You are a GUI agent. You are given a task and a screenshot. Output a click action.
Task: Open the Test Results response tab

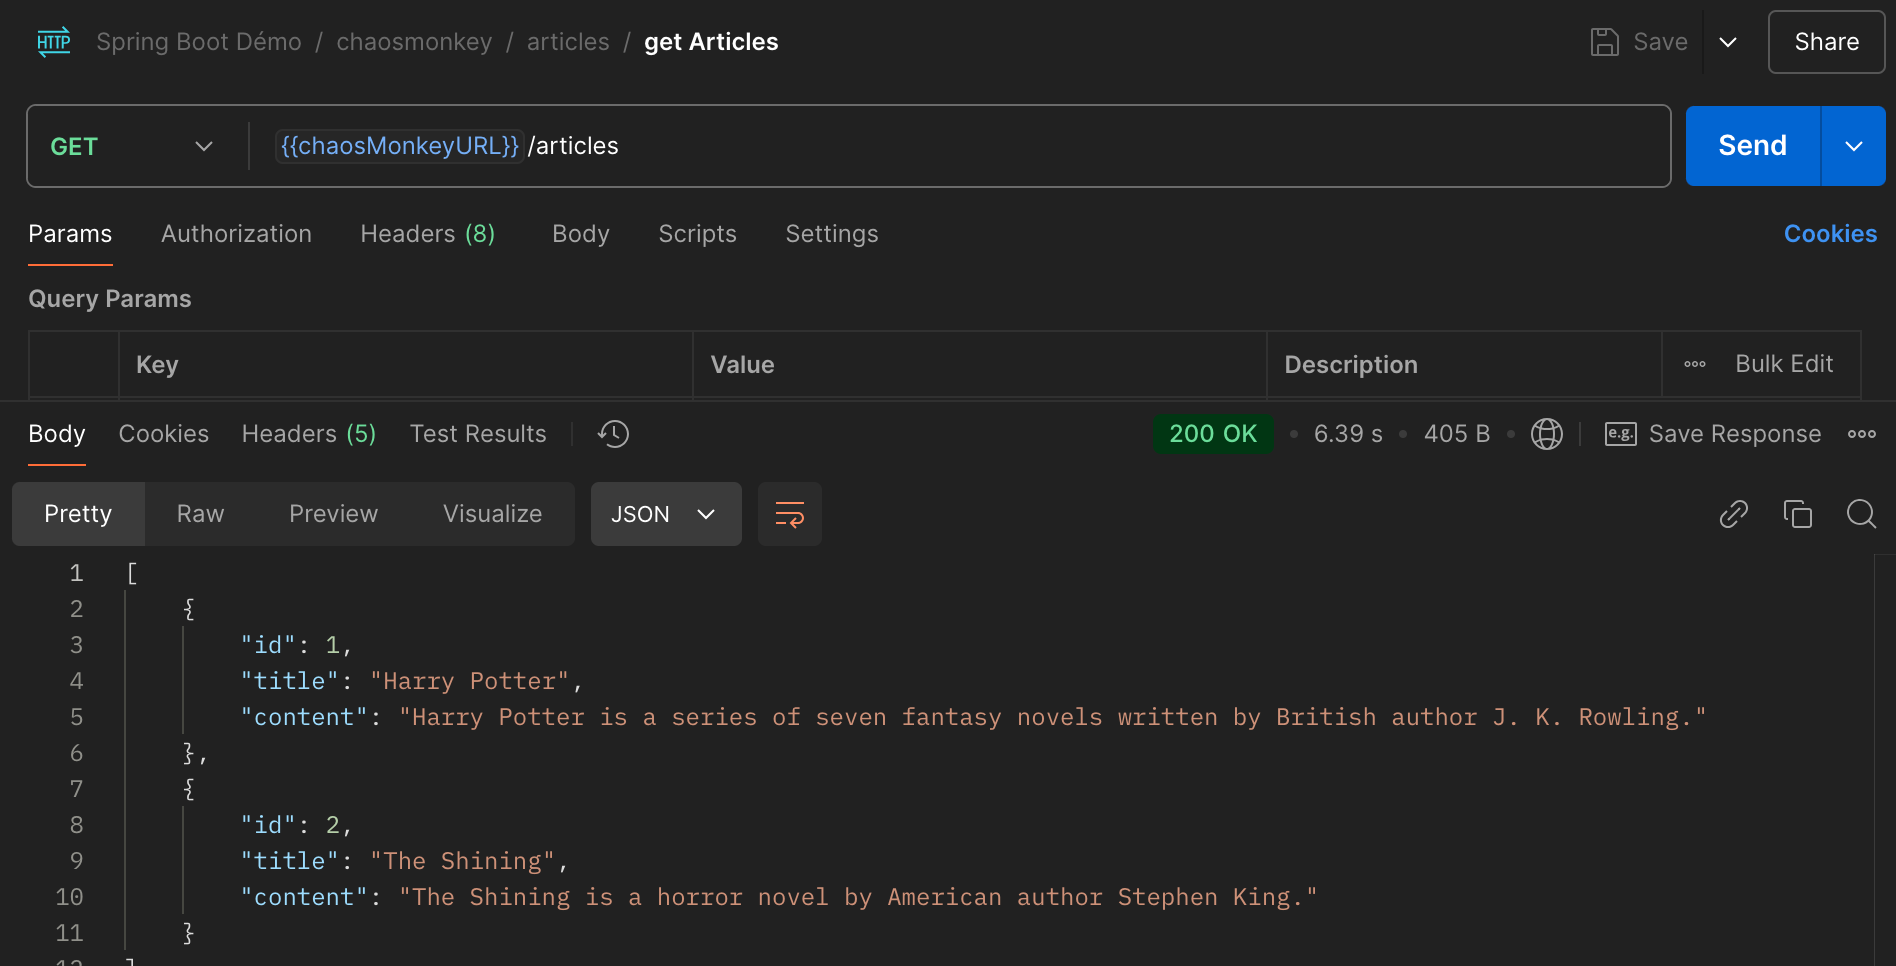[478, 434]
